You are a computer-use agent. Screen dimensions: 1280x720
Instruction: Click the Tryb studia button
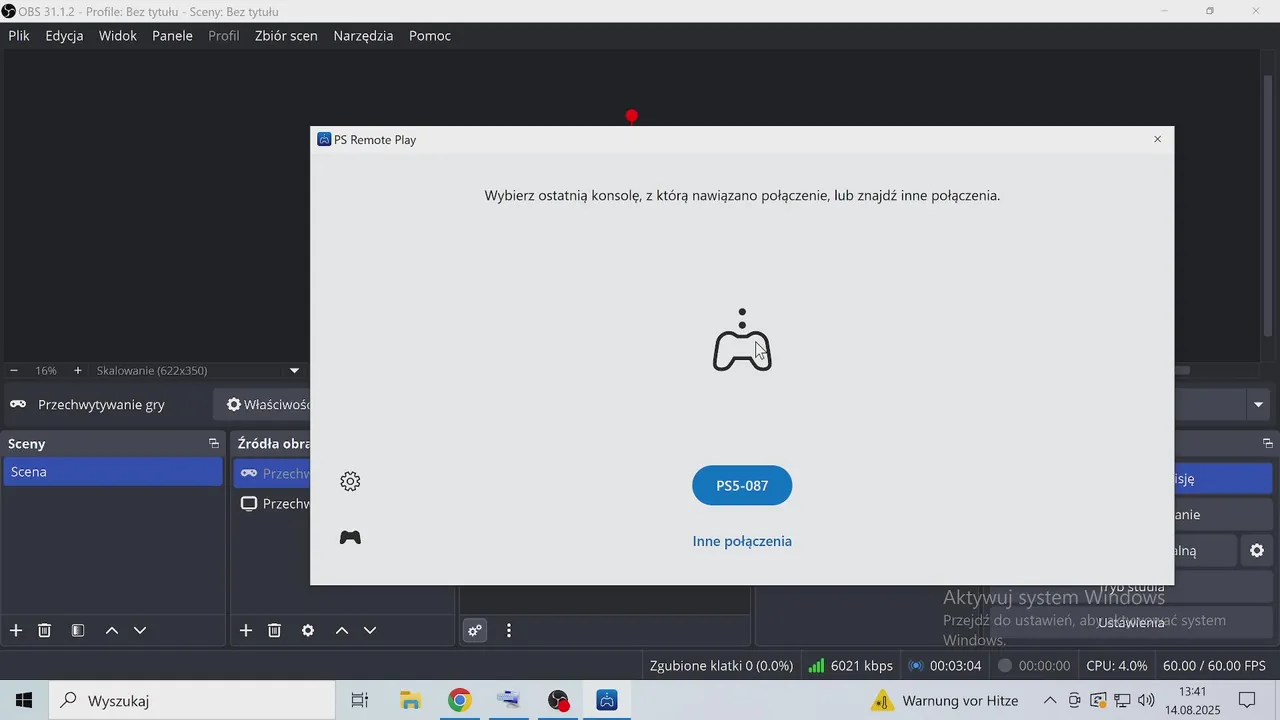(1131, 587)
